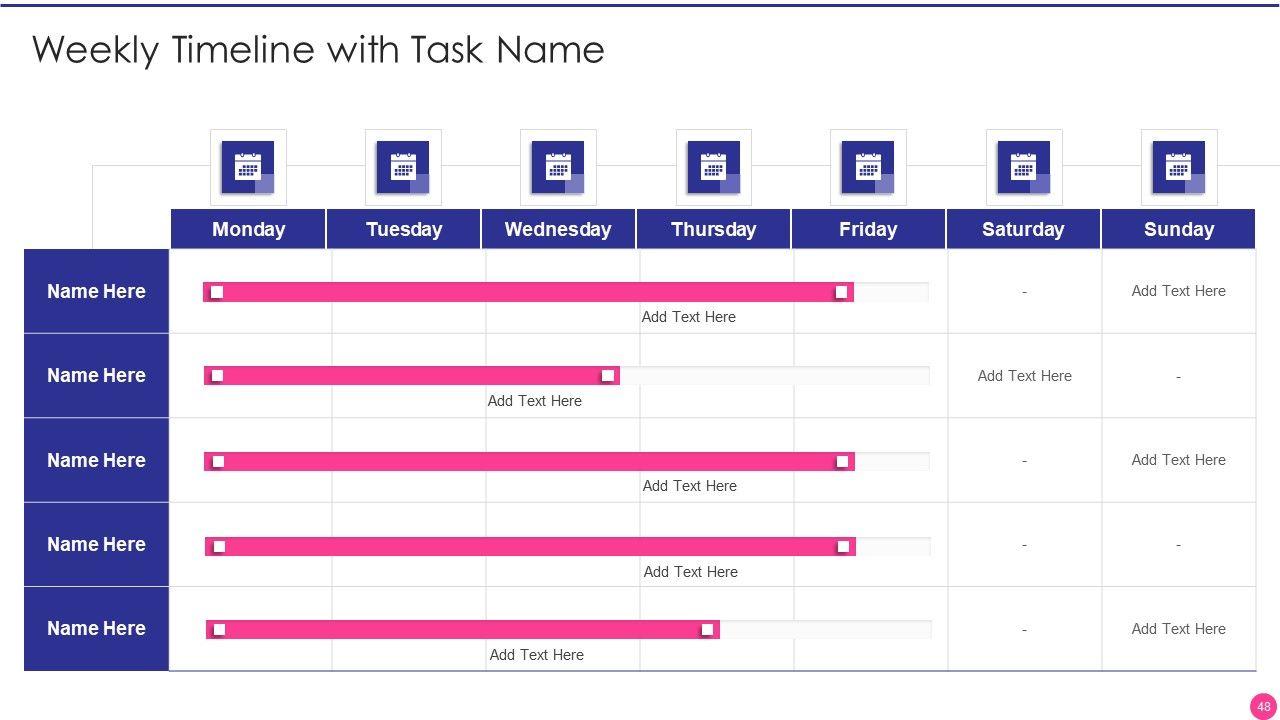Image resolution: width=1280 pixels, height=720 pixels.
Task: Click the Saturday column header
Action: [1023, 229]
